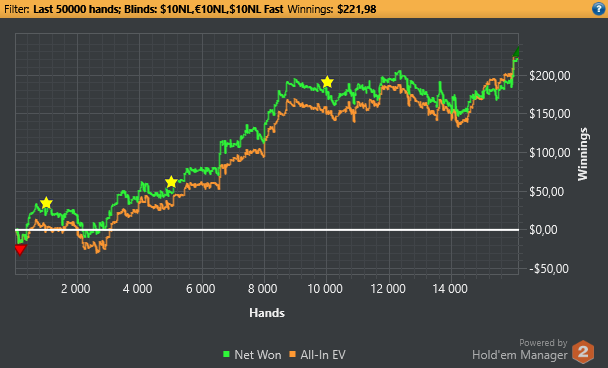Viewport: 608px width, 368px height.
Task: Click the $0,00 y-axis label
Action: point(543,230)
